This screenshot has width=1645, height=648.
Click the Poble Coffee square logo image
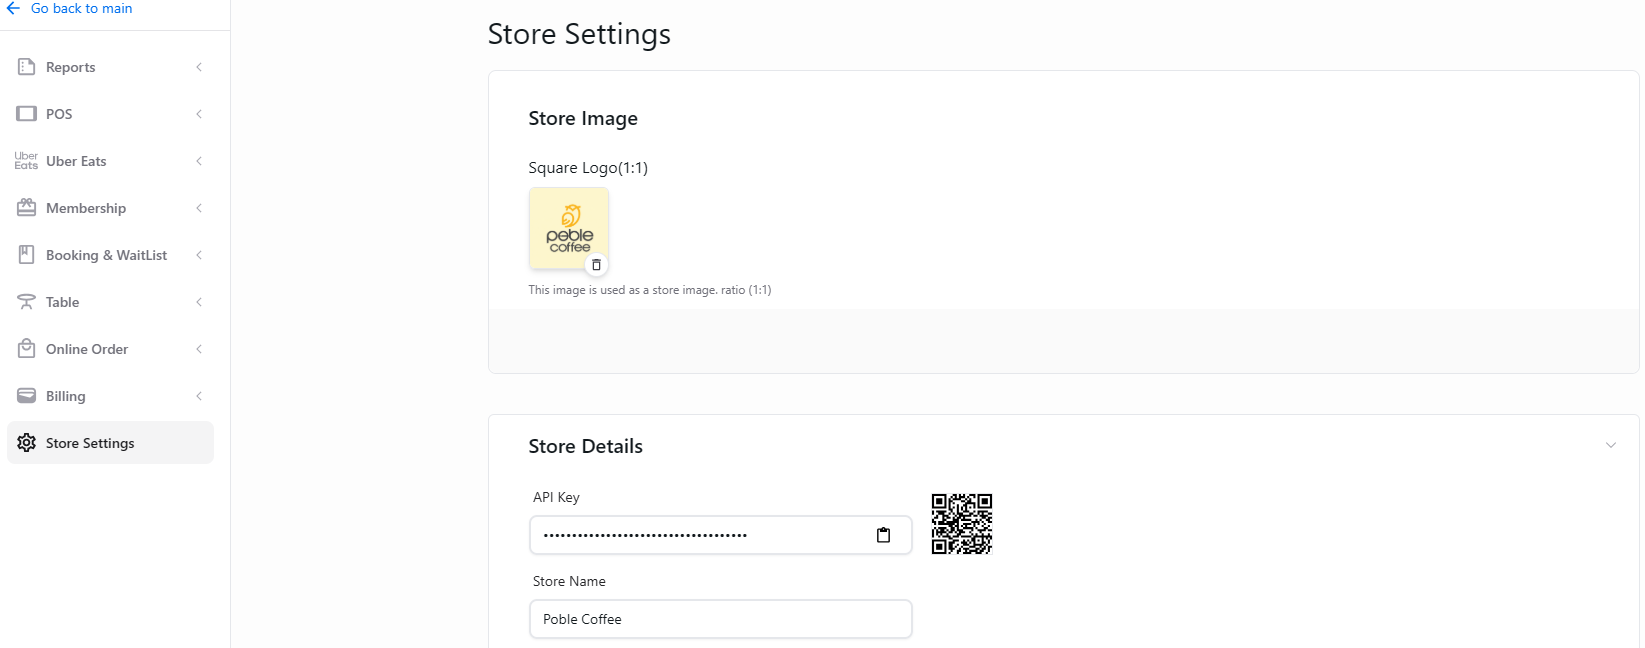tap(569, 228)
